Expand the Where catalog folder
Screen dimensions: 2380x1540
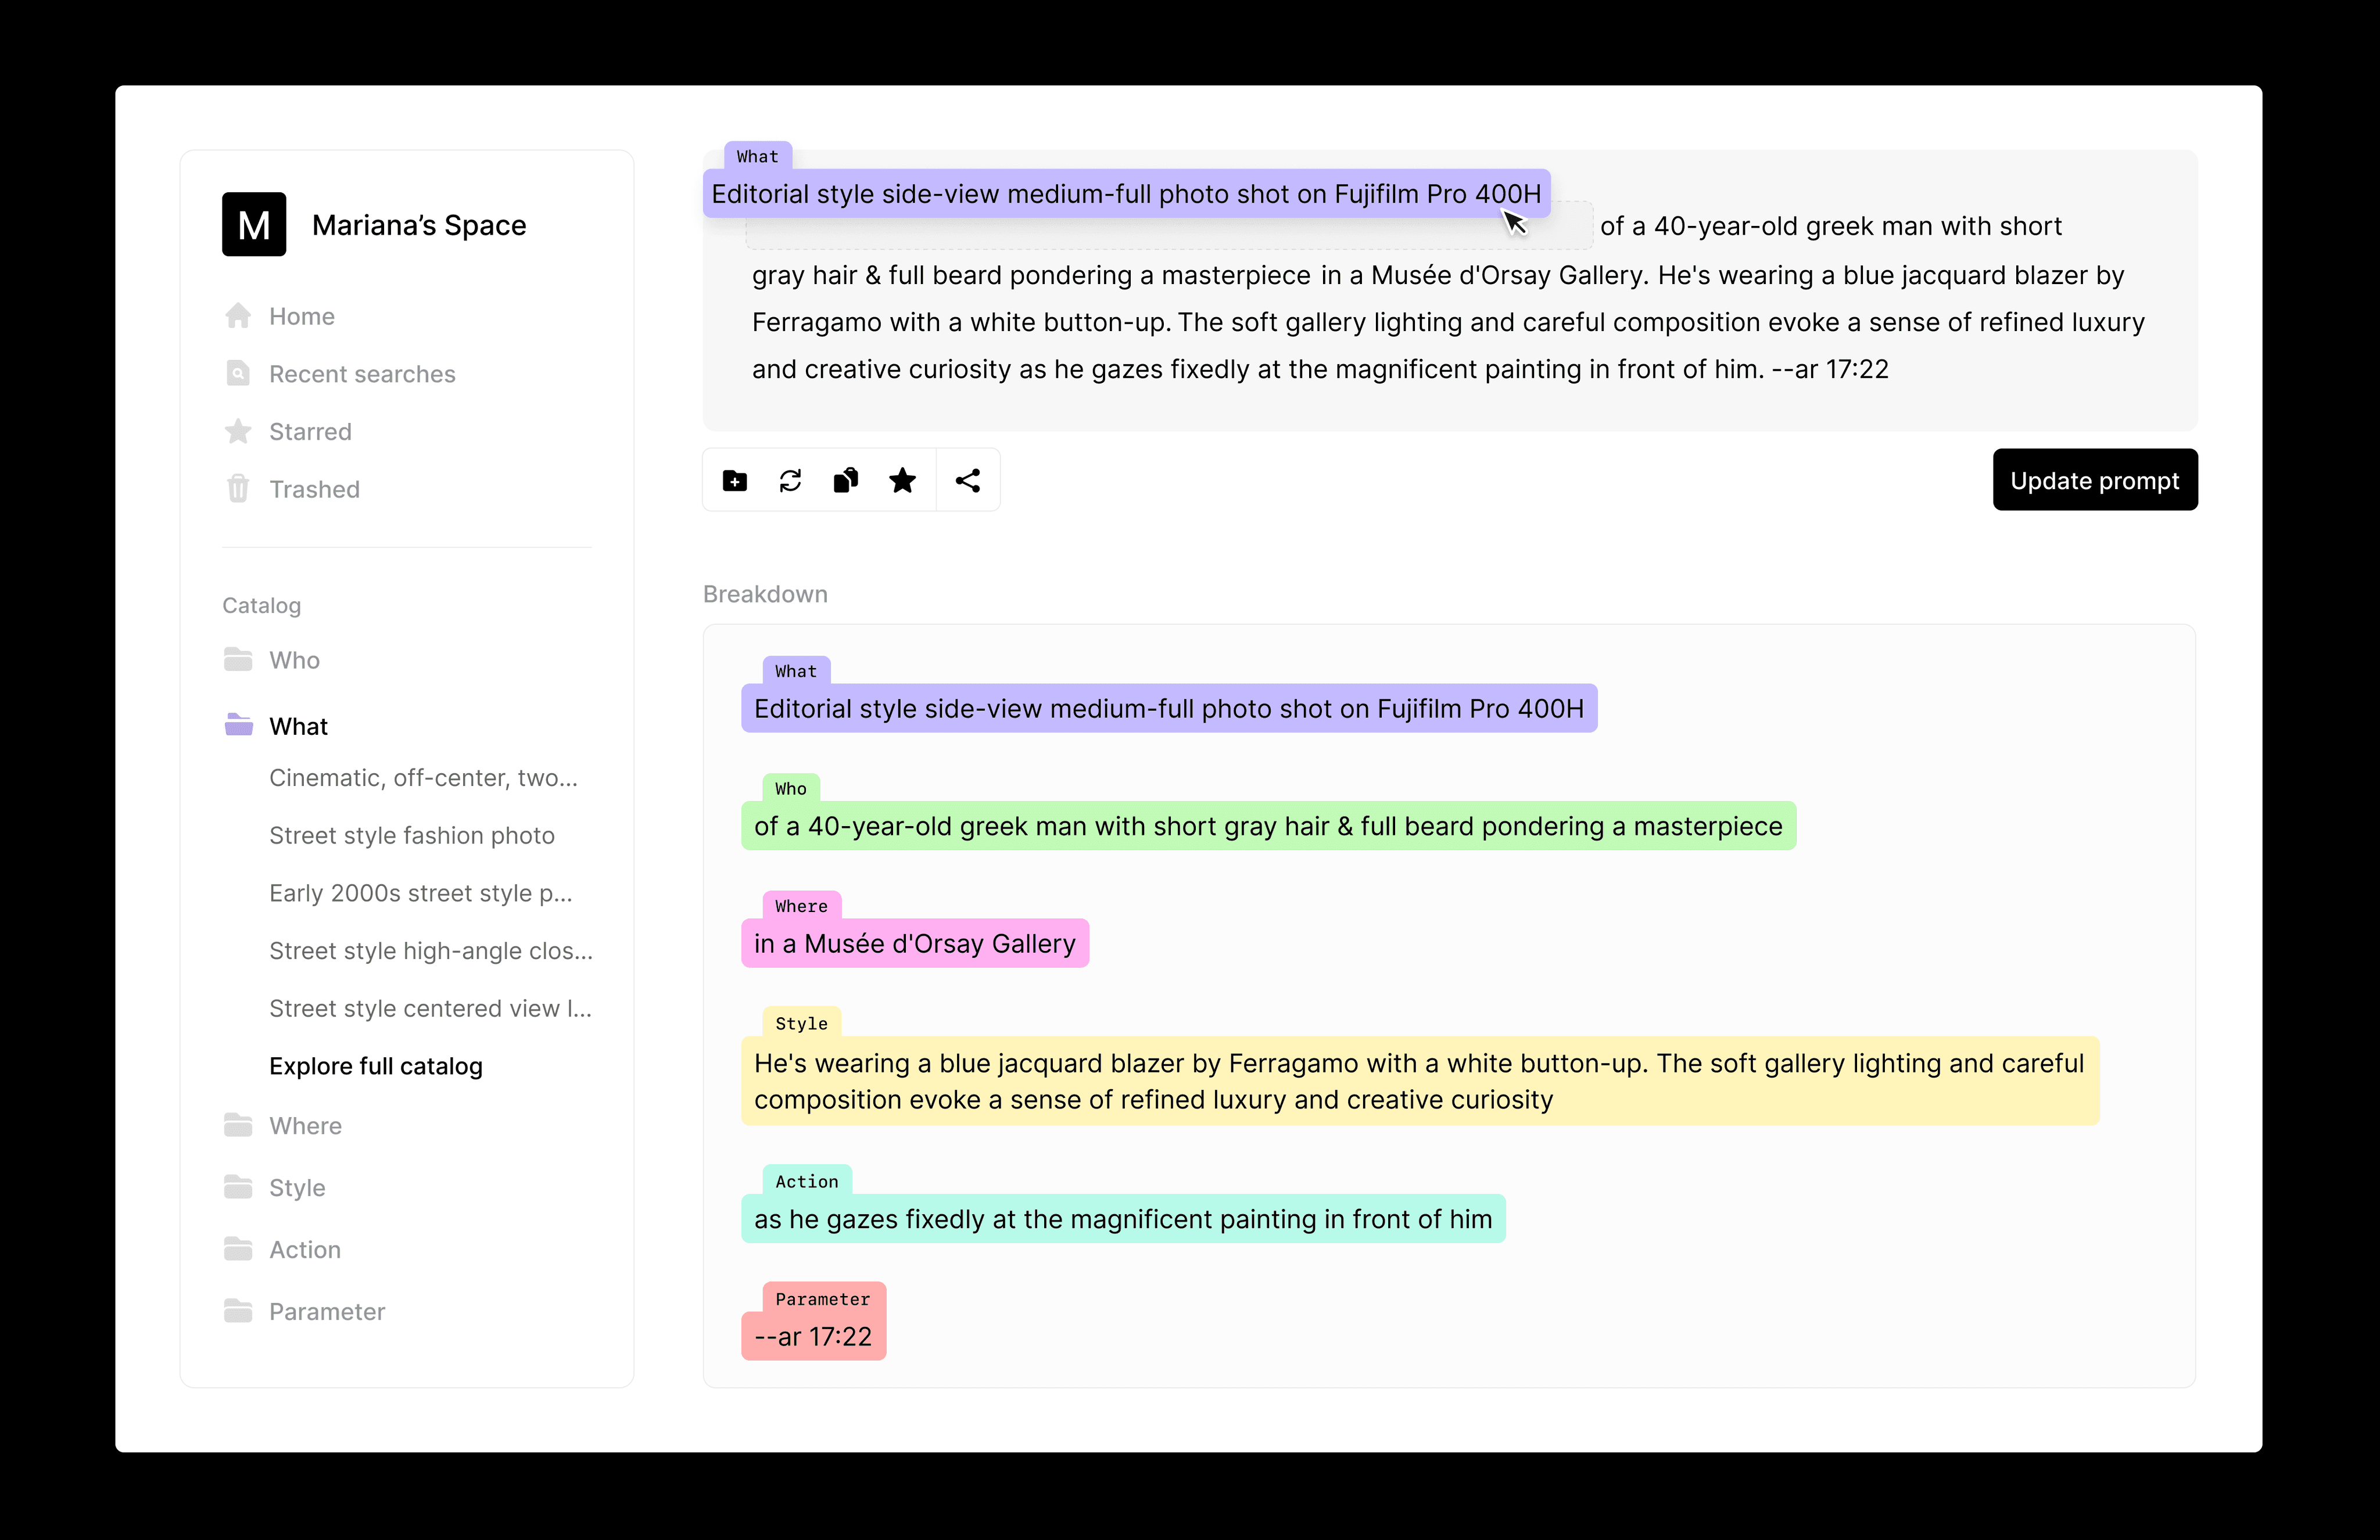[x=304, y=1126]
